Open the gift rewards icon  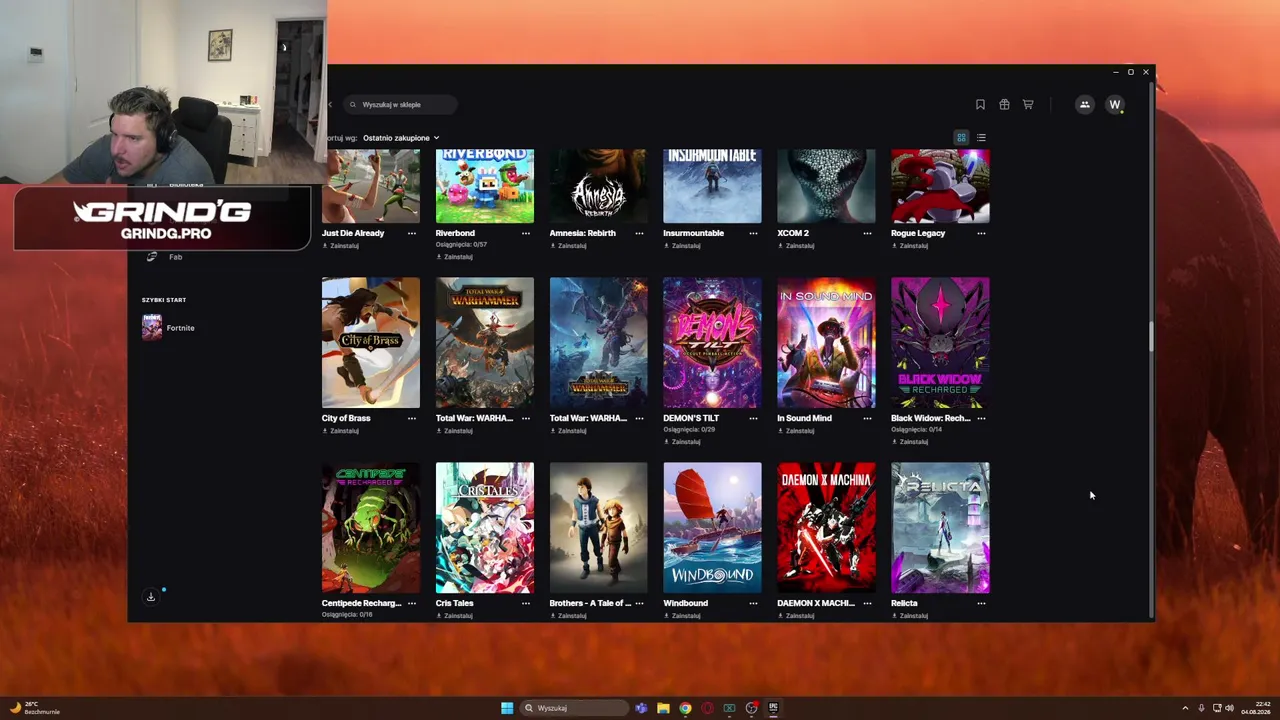pos(1004,104)
